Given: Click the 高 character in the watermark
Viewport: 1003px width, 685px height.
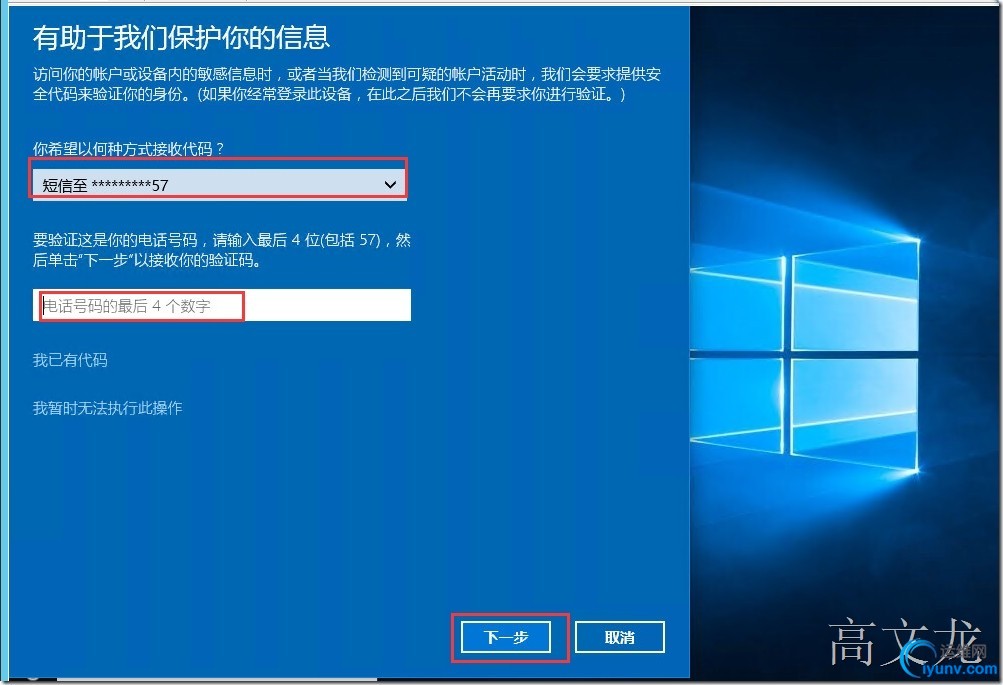Looking at the screenshot, I should [x=854, y=642].
